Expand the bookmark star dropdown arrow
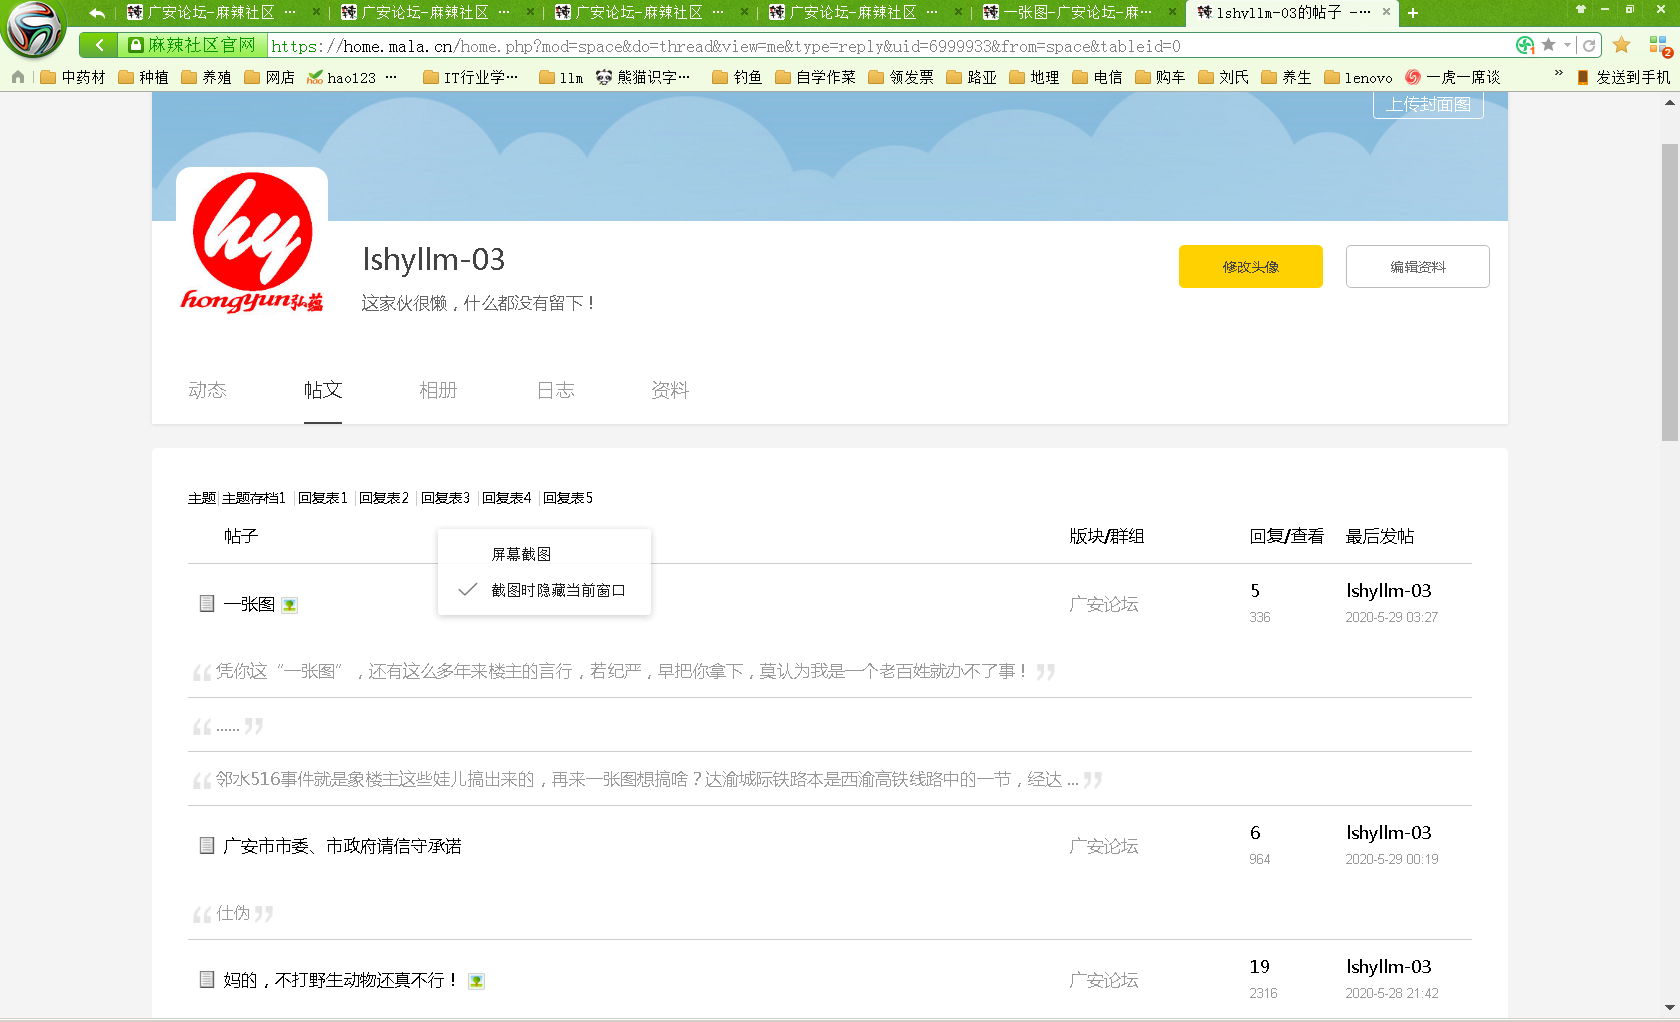The height and width of the screenshot is (1022, 1680). [1567, 45]
